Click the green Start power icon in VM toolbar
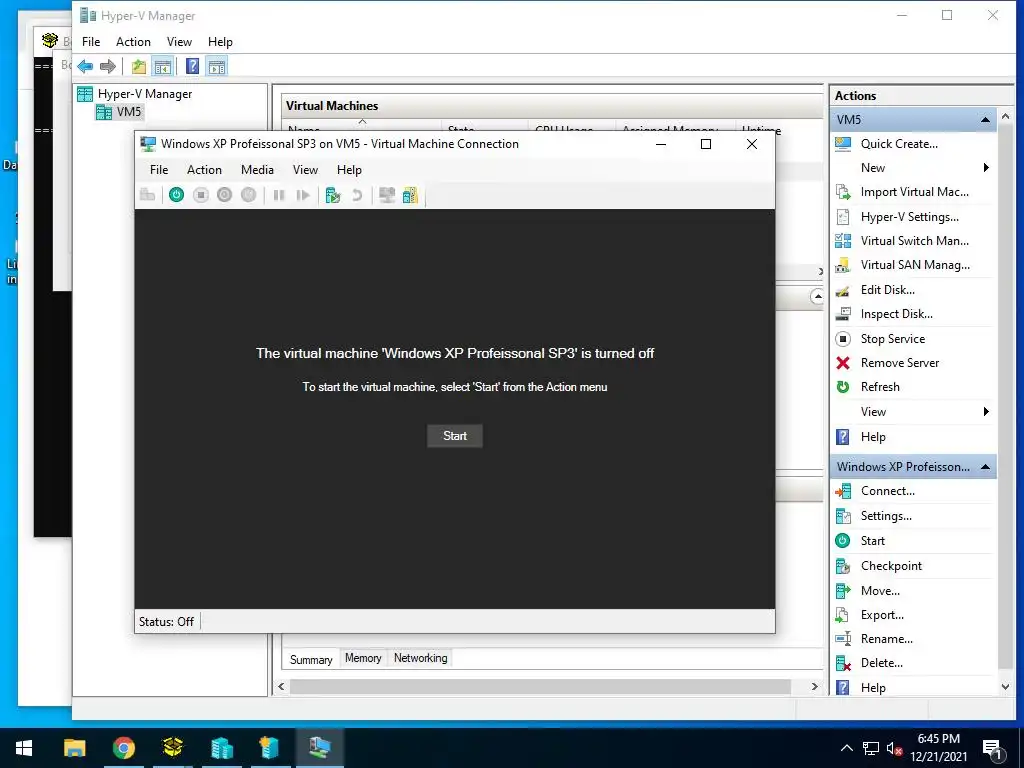 pyautogui.click(x=176, y=195)
